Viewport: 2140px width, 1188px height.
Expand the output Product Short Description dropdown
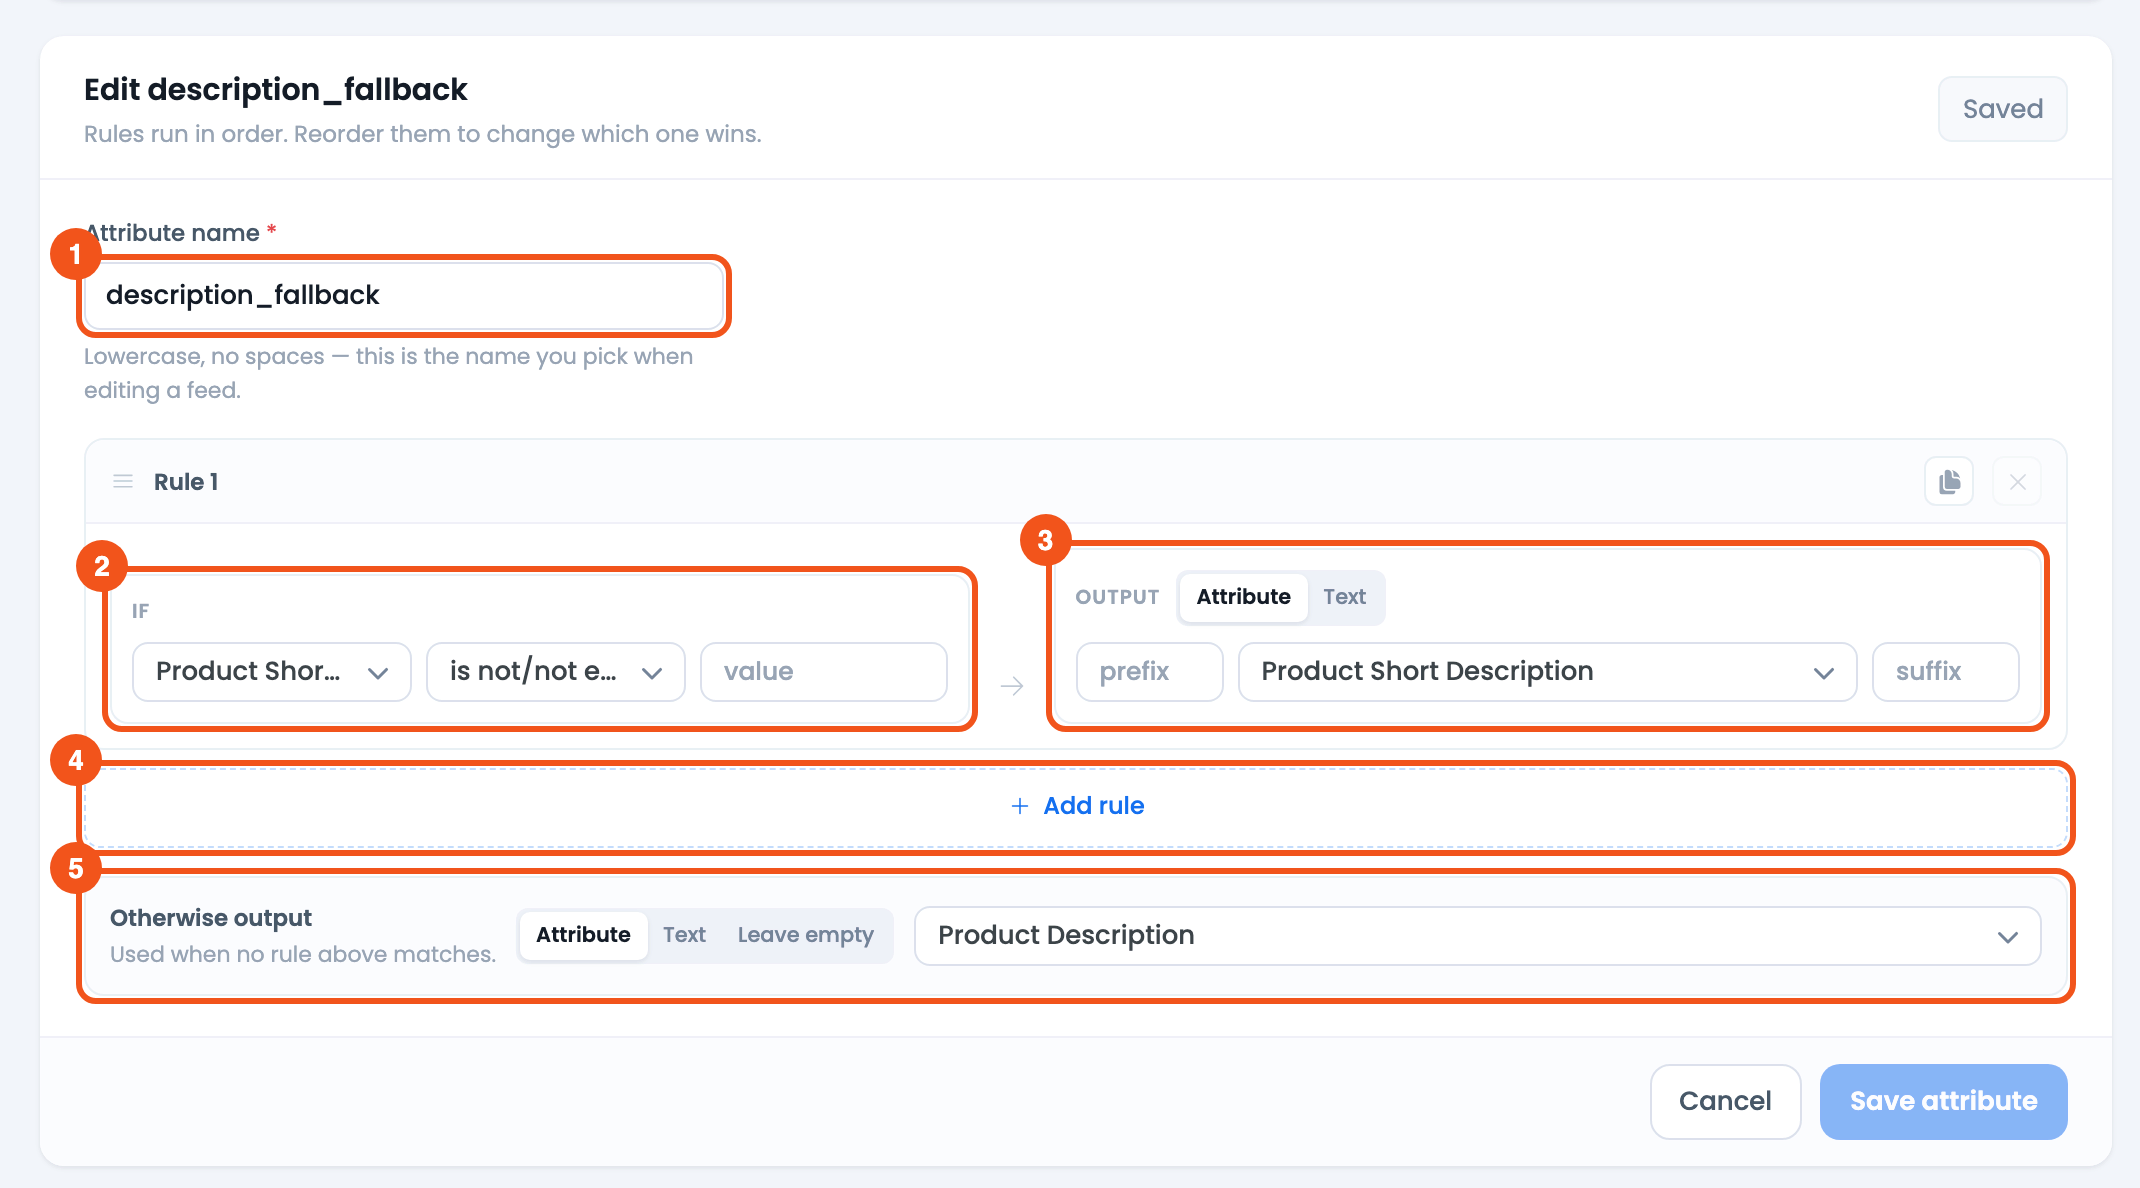pos(1547,672)
